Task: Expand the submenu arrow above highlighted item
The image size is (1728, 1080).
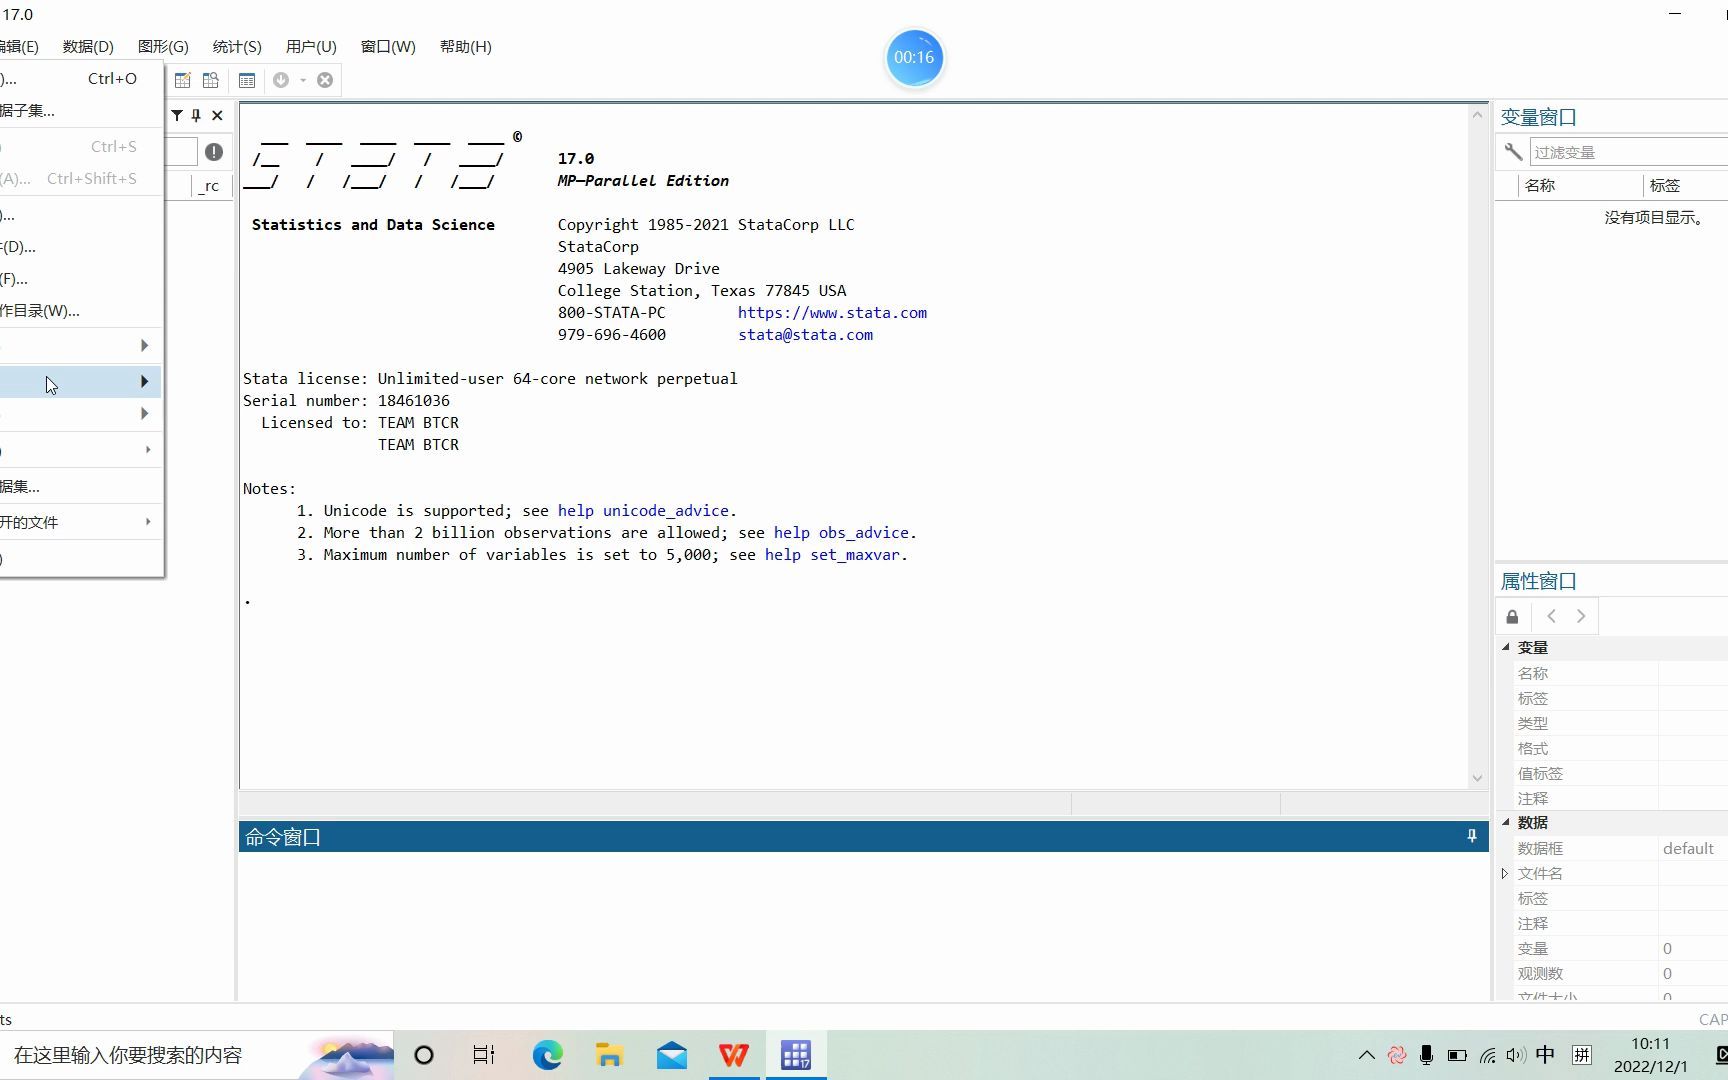Action: 145,346
